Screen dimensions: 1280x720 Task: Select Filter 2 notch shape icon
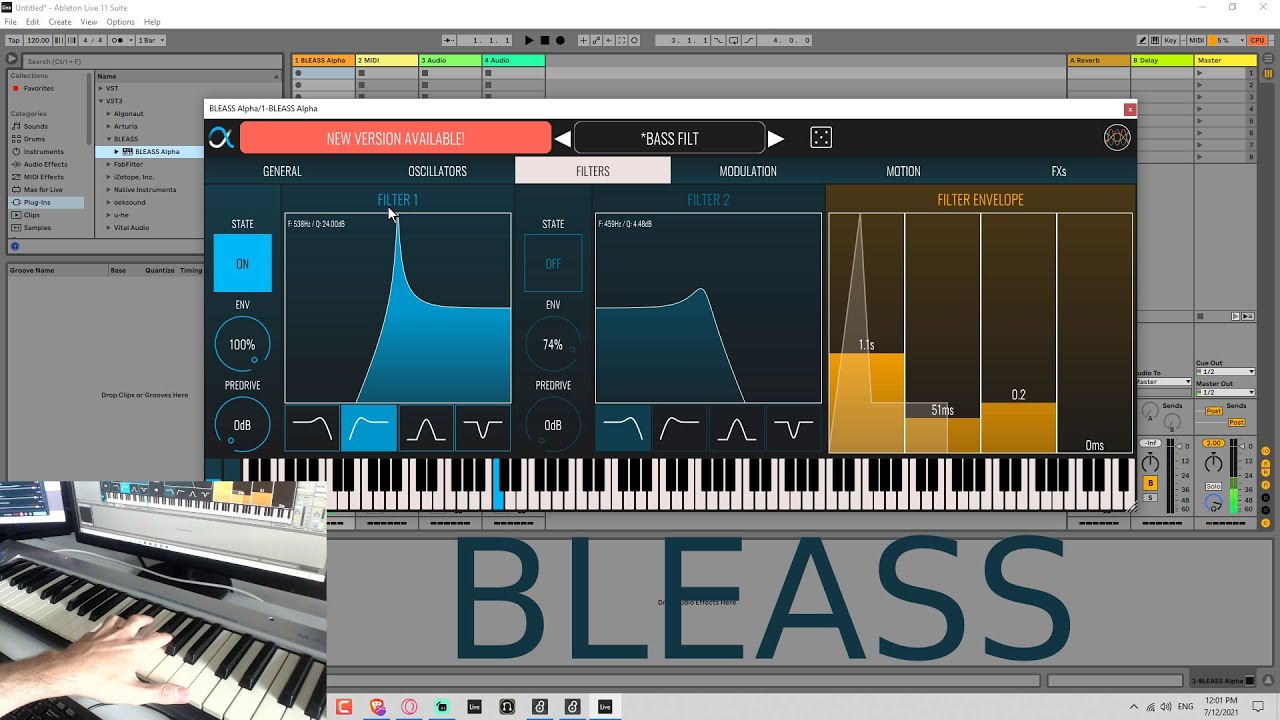[794, 429]
